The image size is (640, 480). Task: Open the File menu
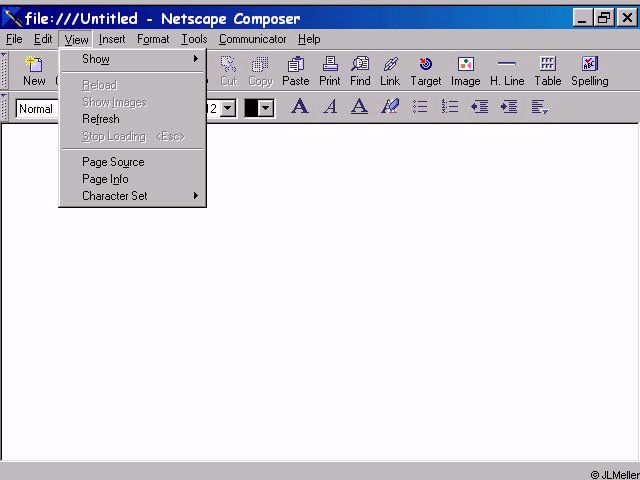click(x=14, y=39)
